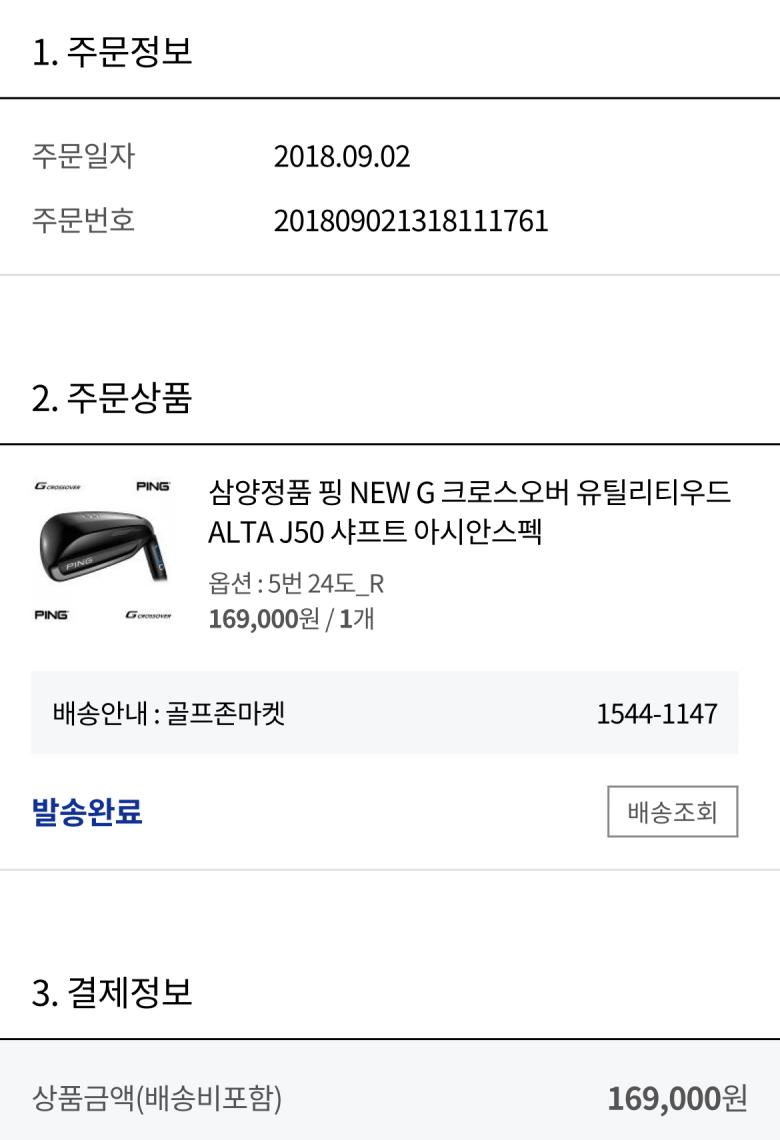Tap the 3. 결제정보 section heading
Screen dimensions: 780x1140
(x=112, y=992)
